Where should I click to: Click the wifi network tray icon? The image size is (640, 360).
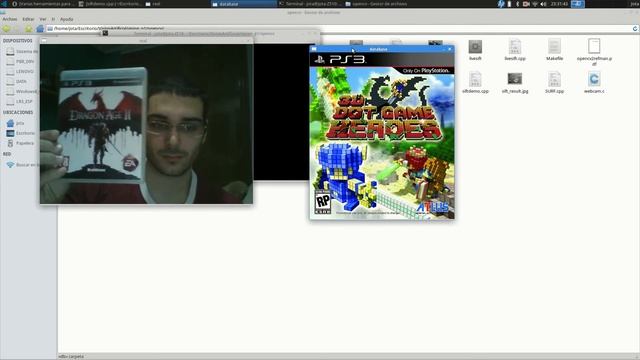point(535,4)
